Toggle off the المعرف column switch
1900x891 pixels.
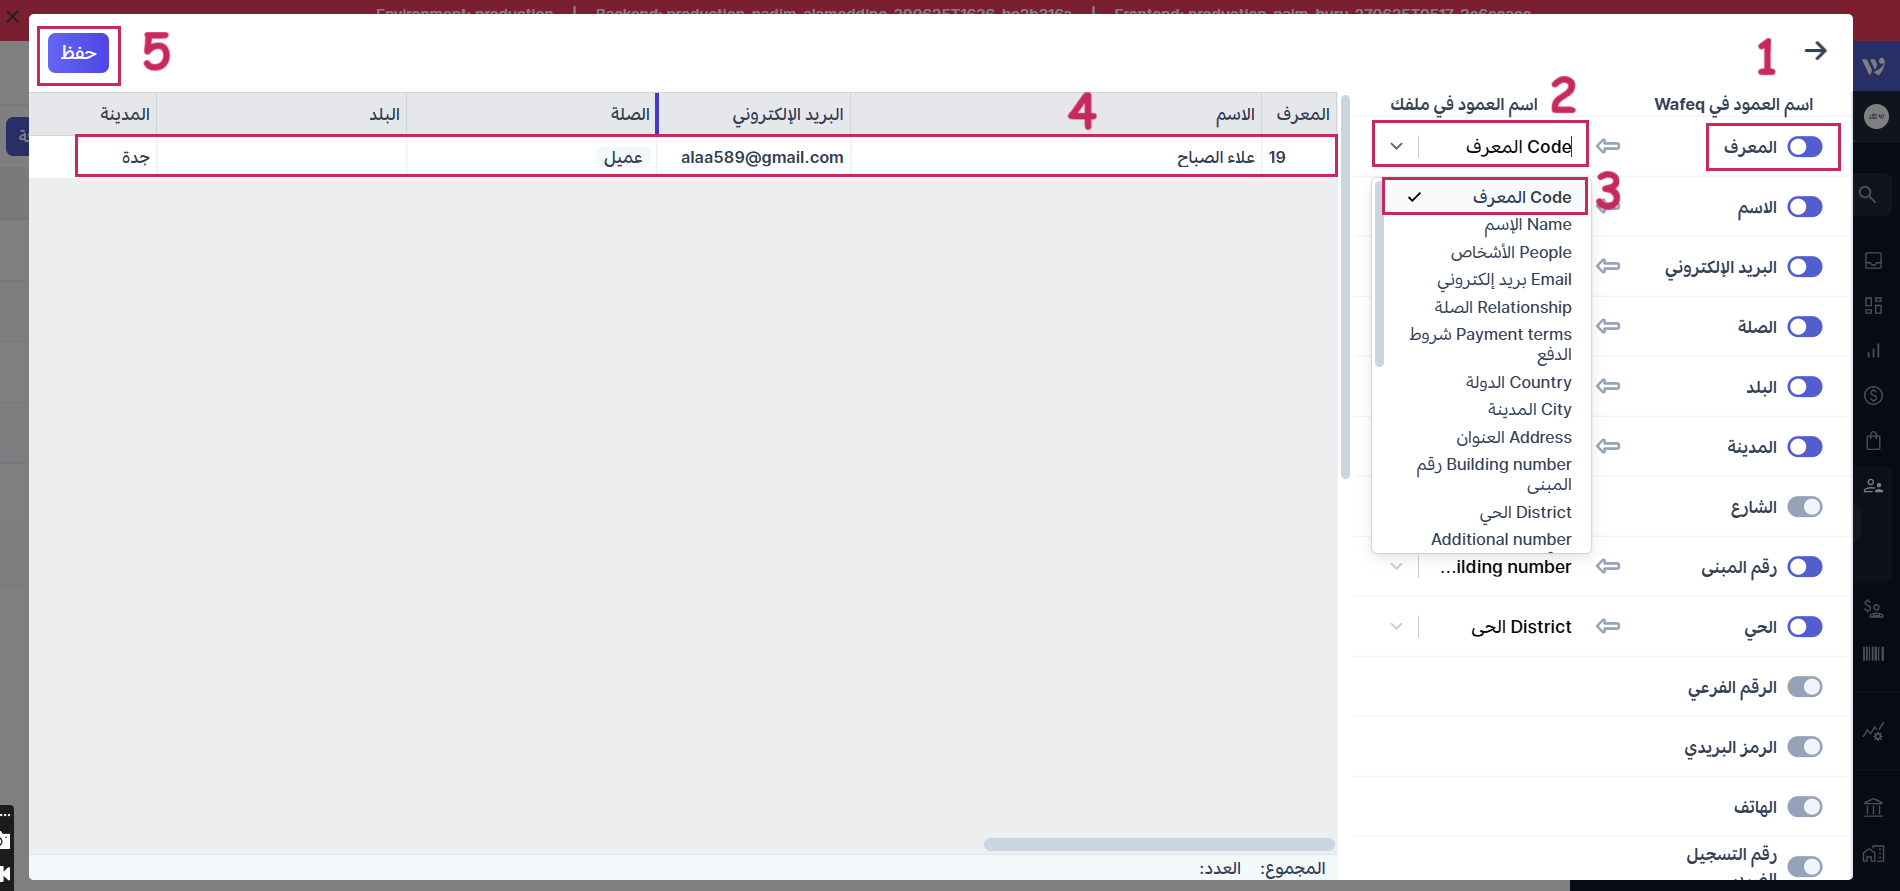click(1805, 147)
